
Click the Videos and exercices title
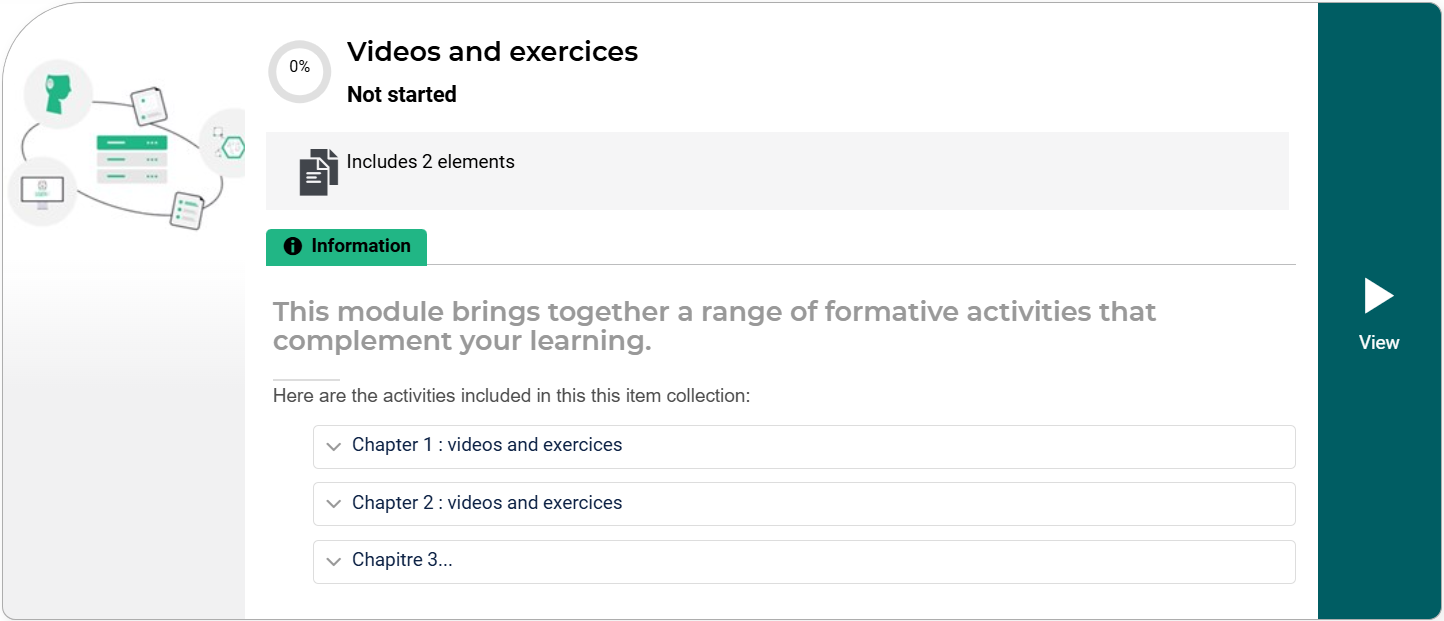[492, 52]
